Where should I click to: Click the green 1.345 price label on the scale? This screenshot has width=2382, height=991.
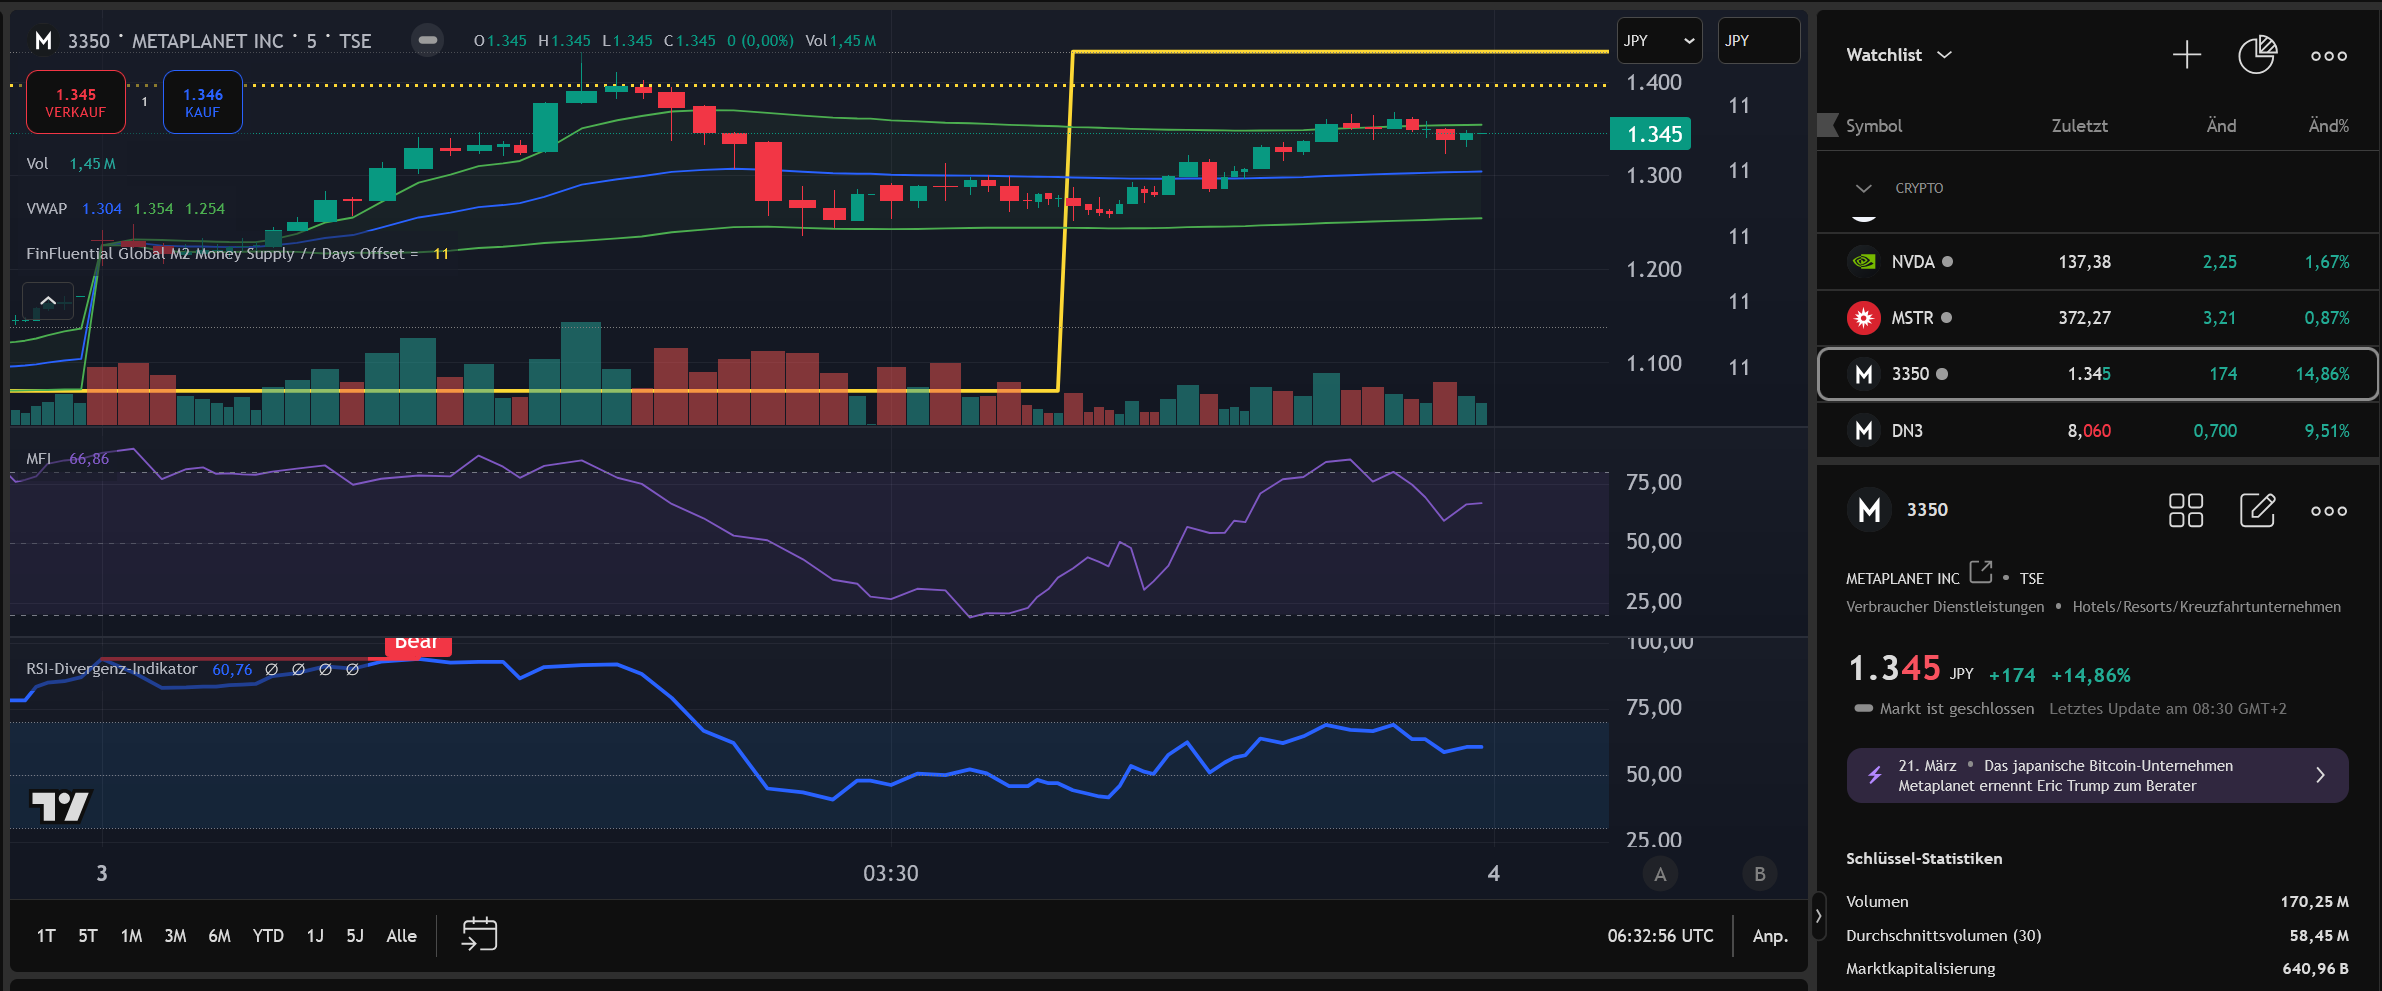[x=1650, y=134]
